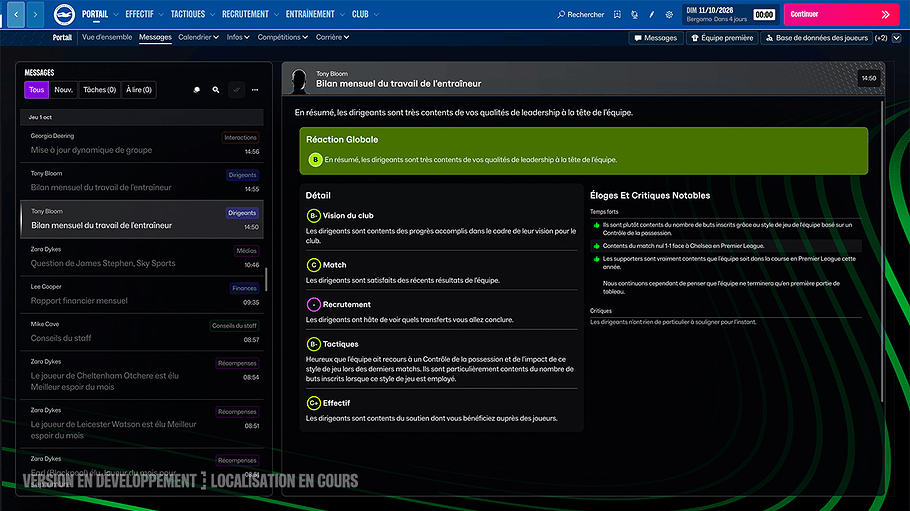Image resolution: width=910 pixels, height=511 pixels.
Task: Switch to Vue d'ensemble tab
Action: [107, 37]
